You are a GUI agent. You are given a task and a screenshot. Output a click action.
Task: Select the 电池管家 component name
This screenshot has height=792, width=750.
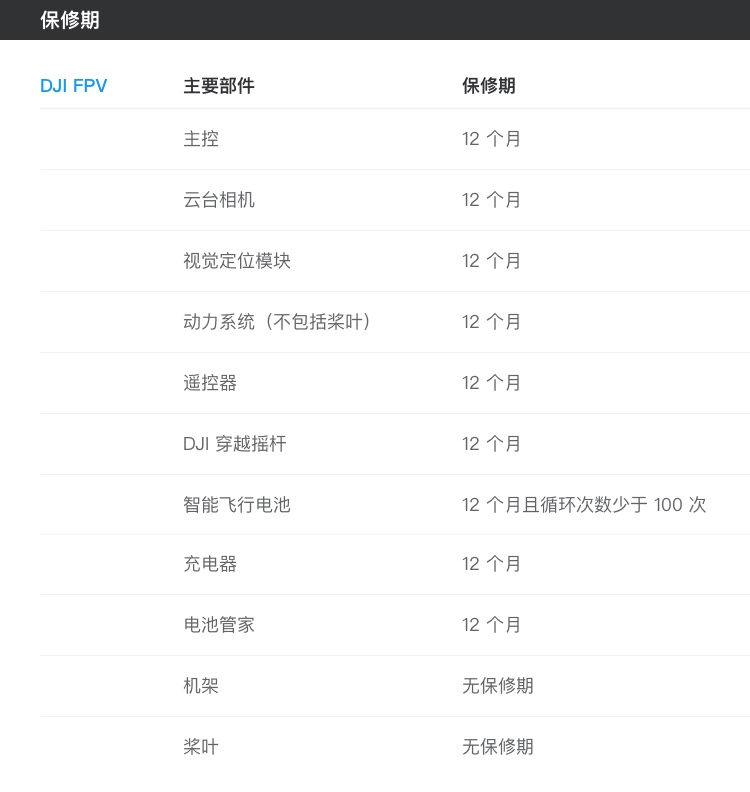tap(219, 625)
